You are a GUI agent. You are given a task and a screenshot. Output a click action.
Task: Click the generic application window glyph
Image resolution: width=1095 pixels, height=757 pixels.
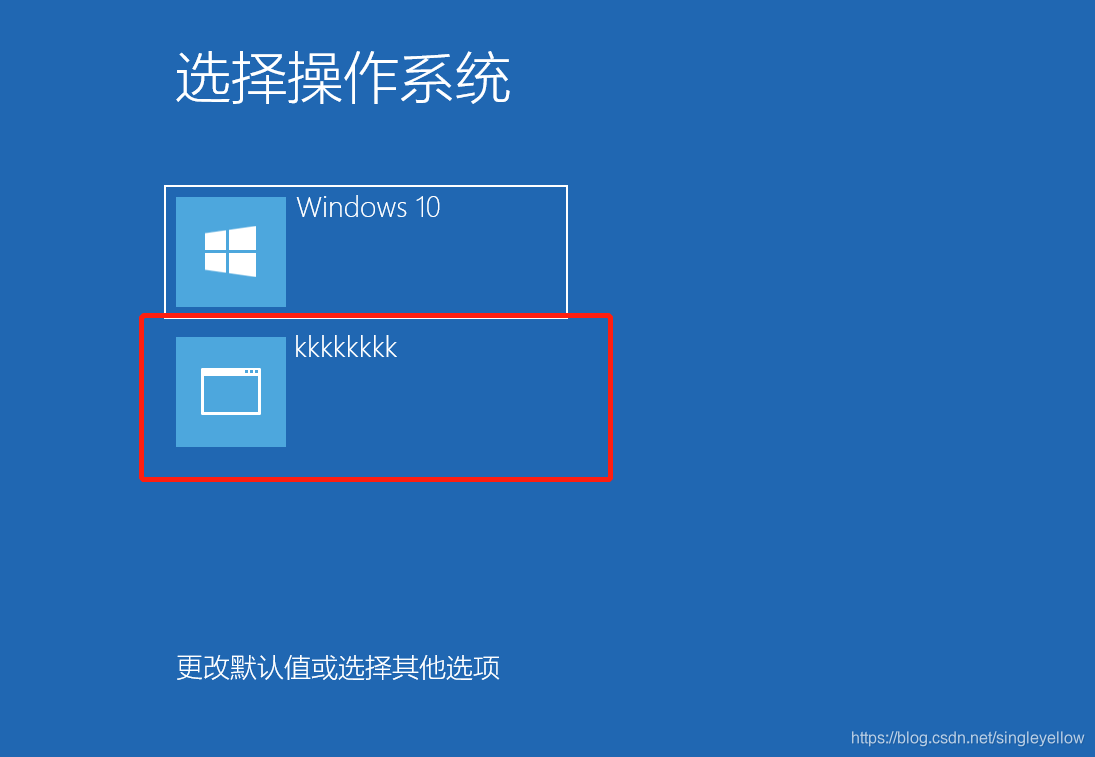coord(230,392)
